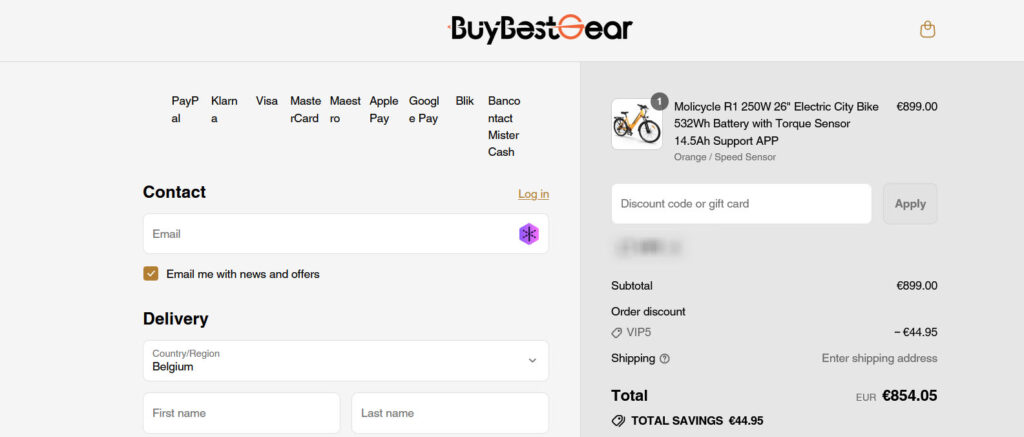This screenshot has height=437, width=1024.
Task: Click the First name field
Action: (x=241, y=413)
